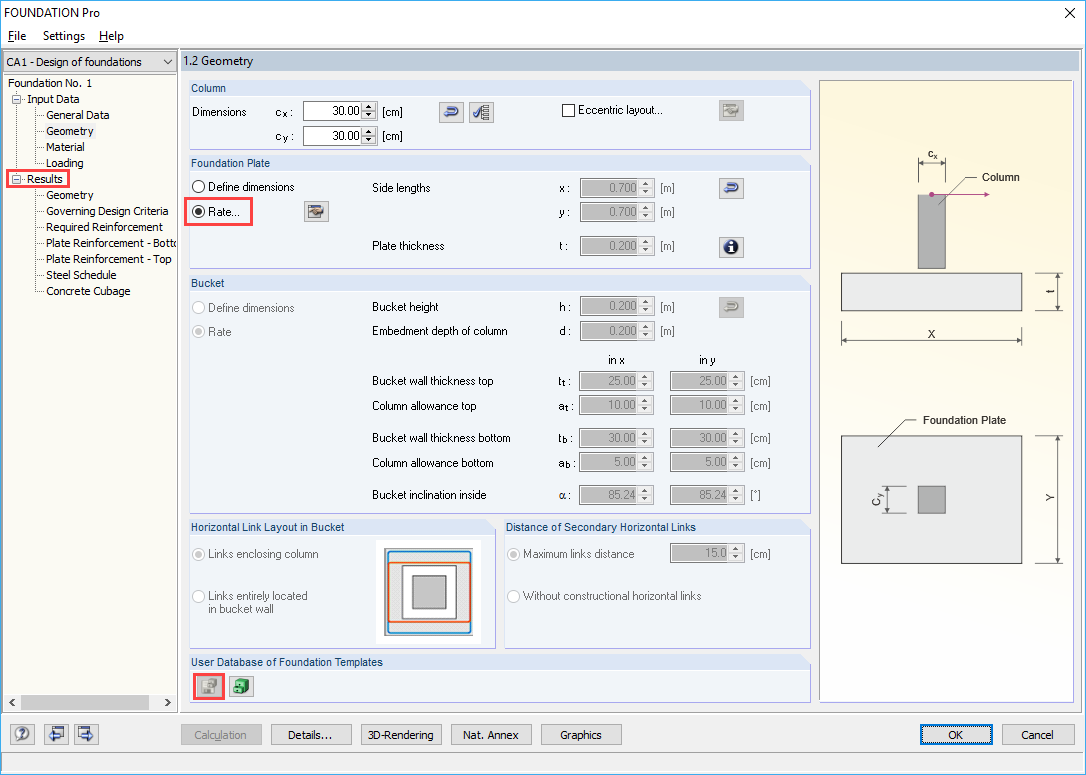
Task: Select Material under Input Data
Action: [x=65, y=147]
